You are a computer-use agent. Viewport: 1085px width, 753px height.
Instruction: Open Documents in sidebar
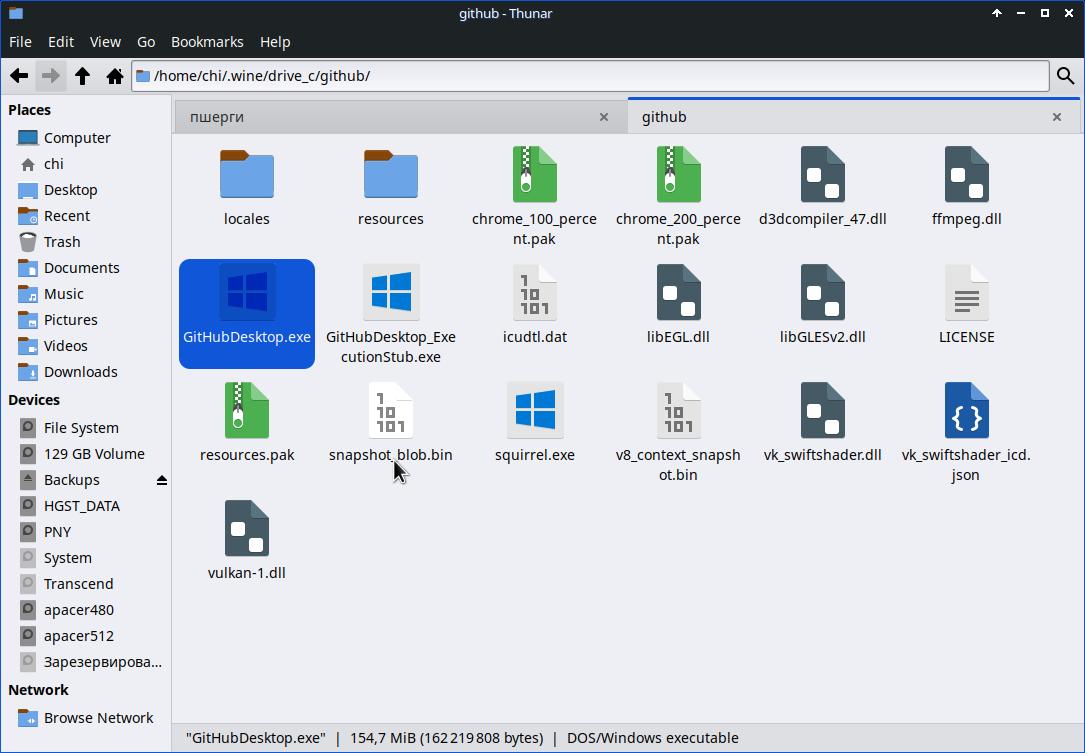coord(82,268)
